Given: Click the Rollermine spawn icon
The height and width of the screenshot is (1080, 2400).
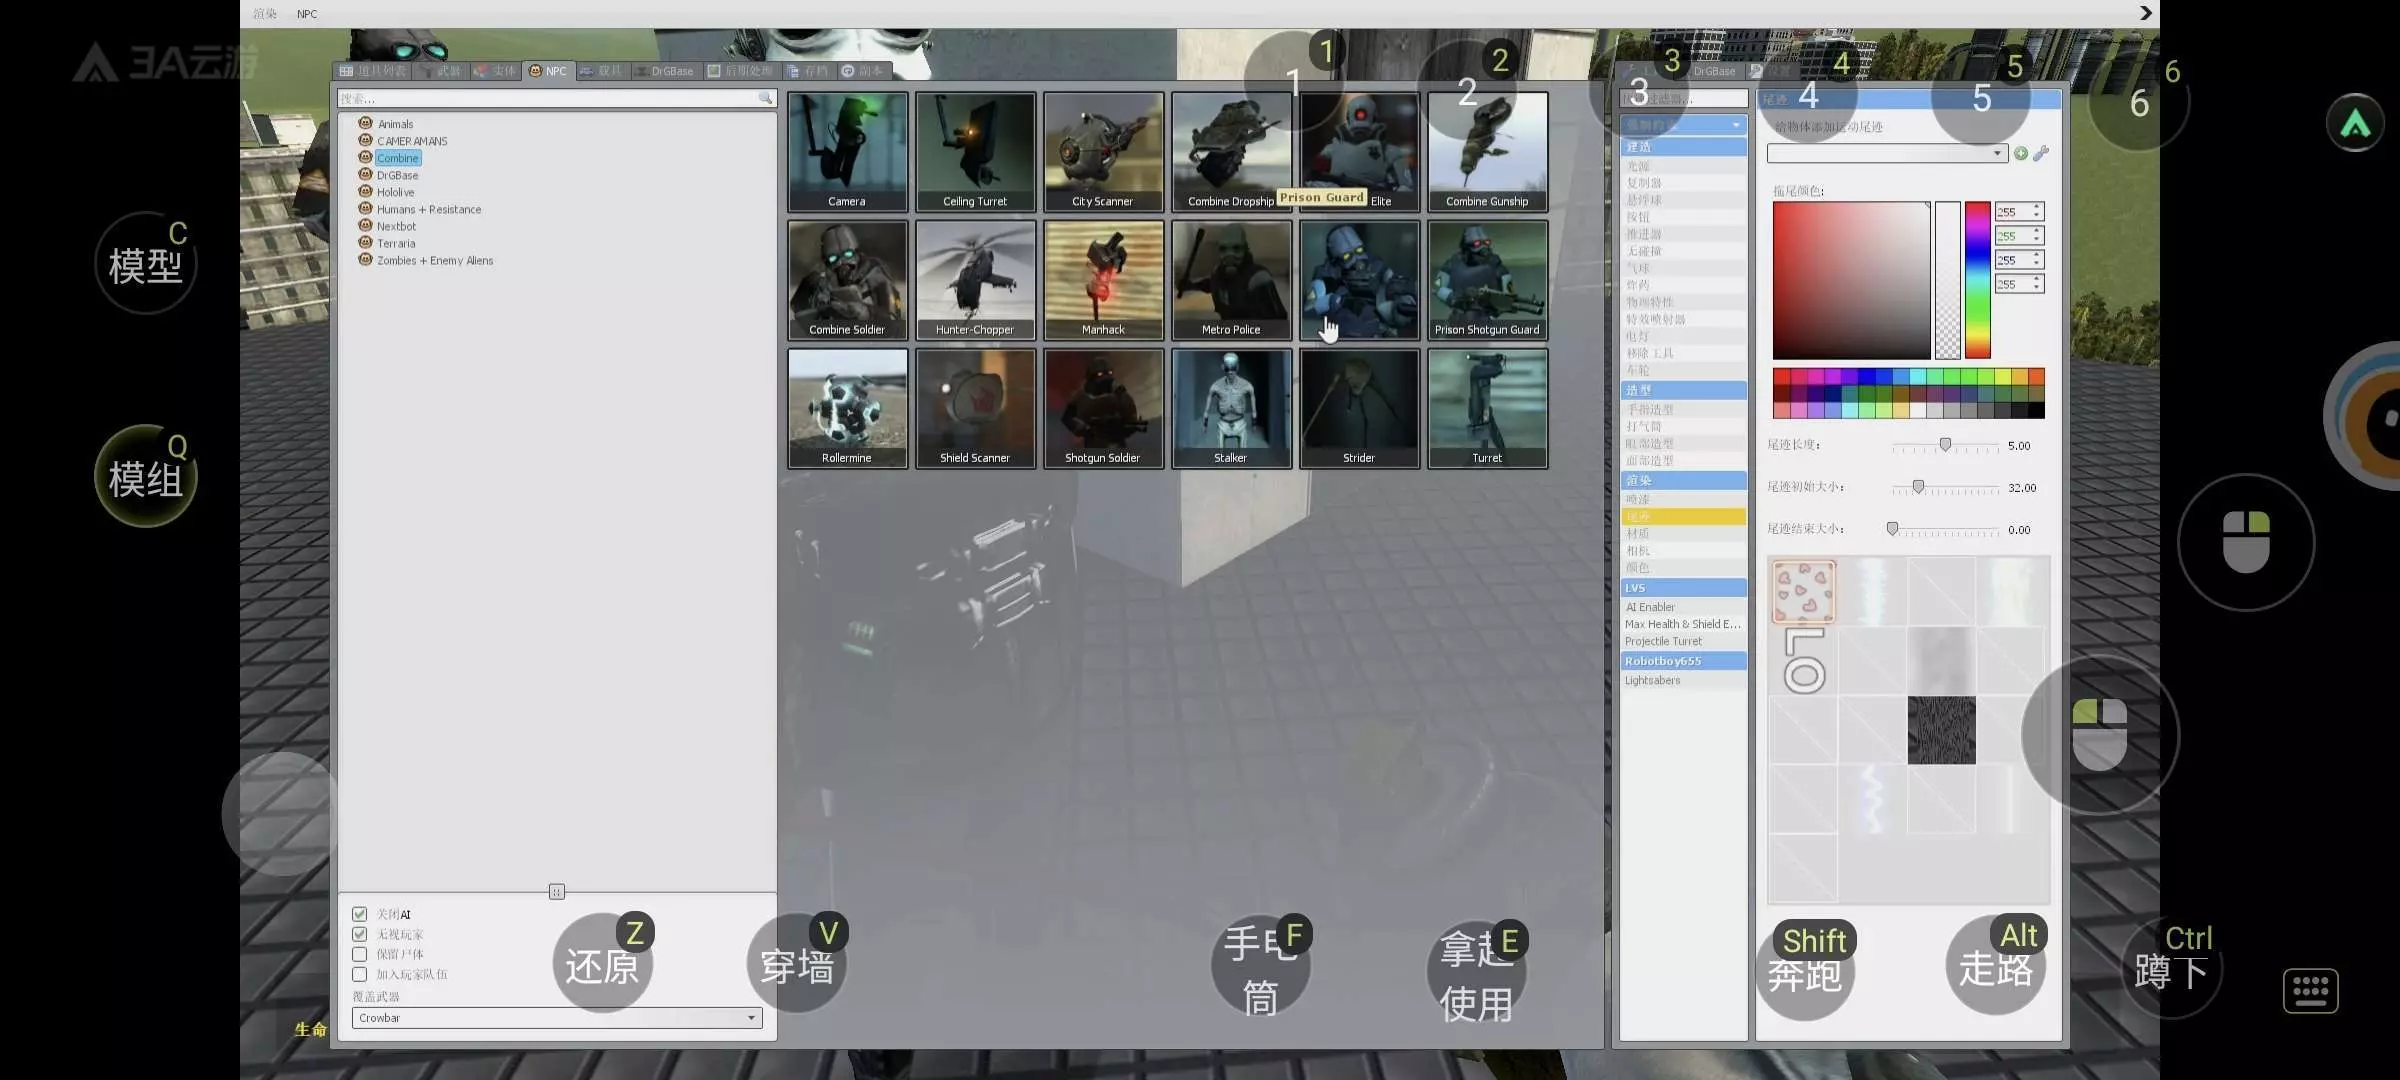Looking at the screenshot, I should click(847, 407).
